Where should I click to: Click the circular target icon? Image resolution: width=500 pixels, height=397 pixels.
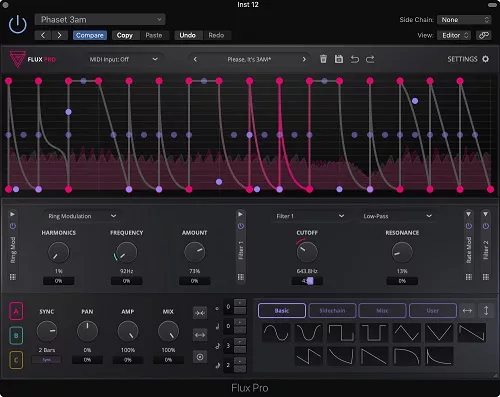[200, 357]
